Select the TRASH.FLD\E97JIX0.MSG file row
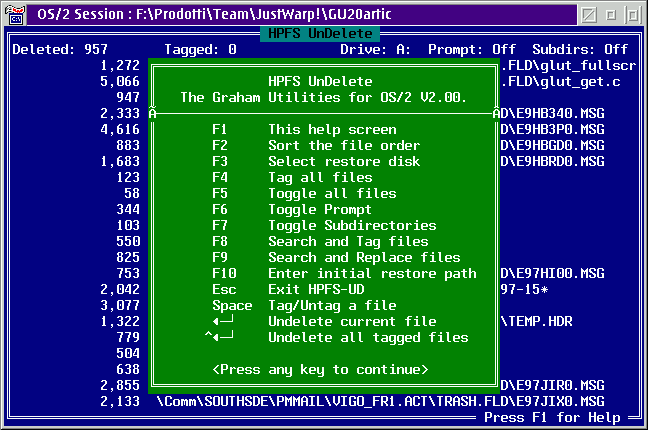 (x=380, y=401)
